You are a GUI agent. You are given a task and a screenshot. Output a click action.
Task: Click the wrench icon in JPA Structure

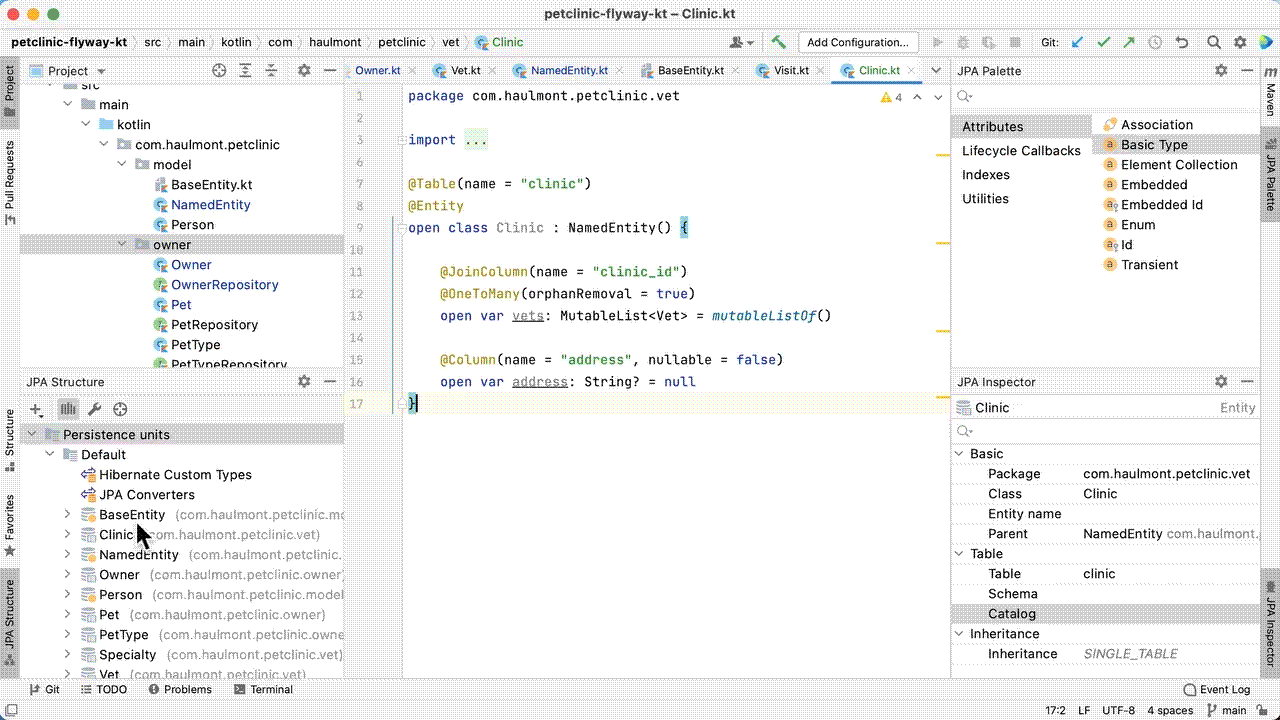[94, 409]
